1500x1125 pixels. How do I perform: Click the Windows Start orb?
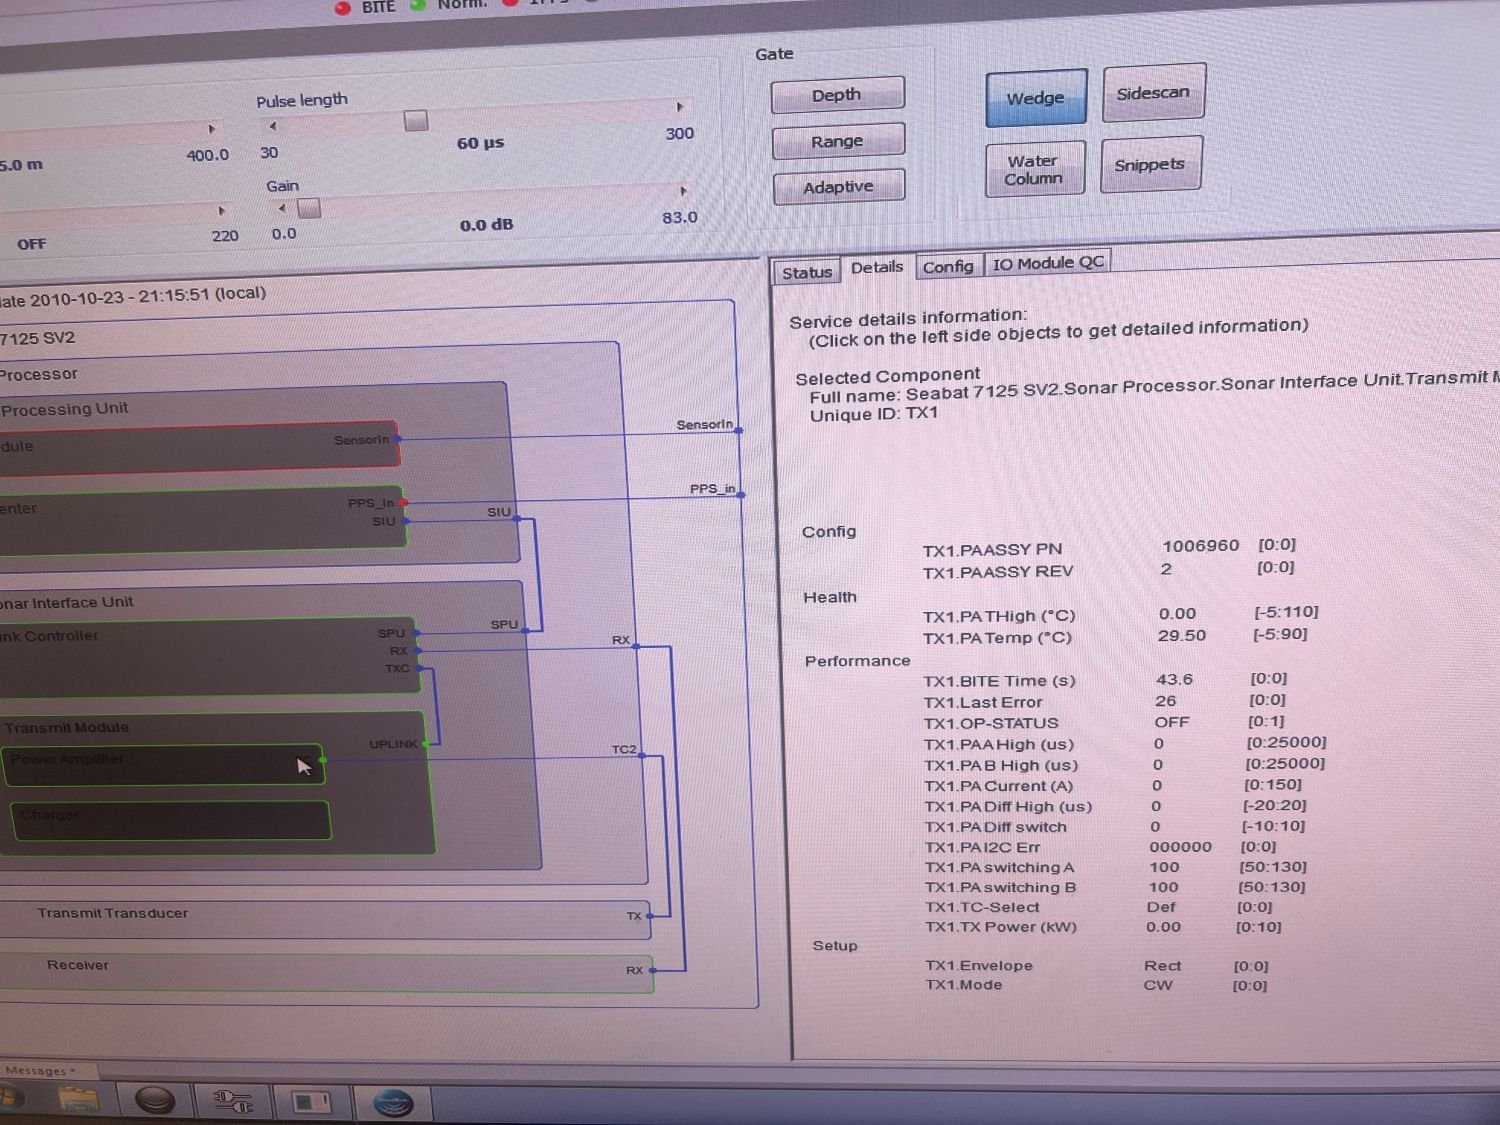tap(8, 1100)
